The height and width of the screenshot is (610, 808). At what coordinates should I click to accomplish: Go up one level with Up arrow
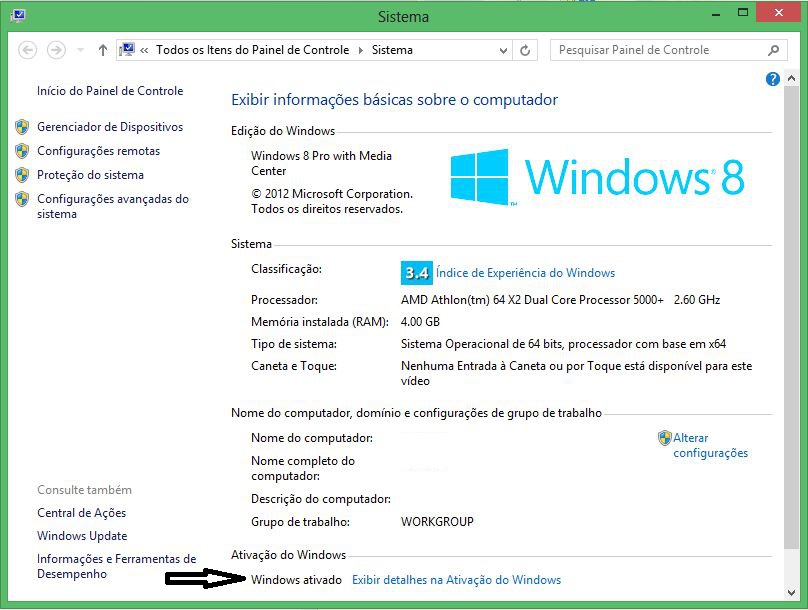(103, 50)
